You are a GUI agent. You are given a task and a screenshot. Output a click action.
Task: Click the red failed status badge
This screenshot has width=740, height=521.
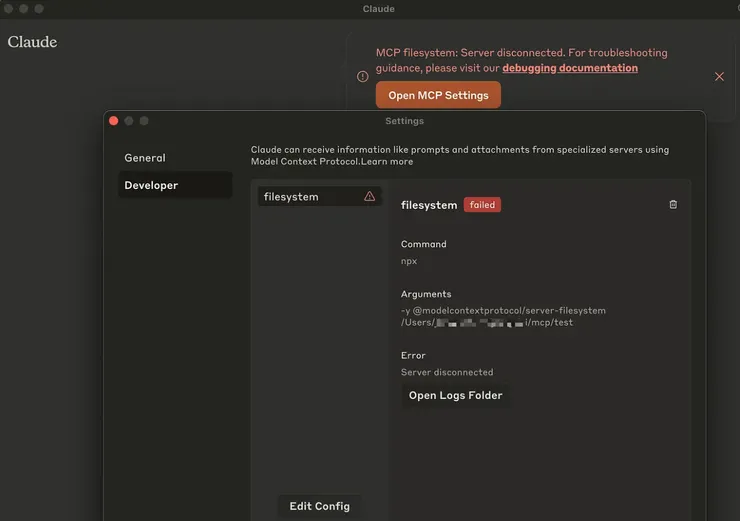click(x=482, y=205)
